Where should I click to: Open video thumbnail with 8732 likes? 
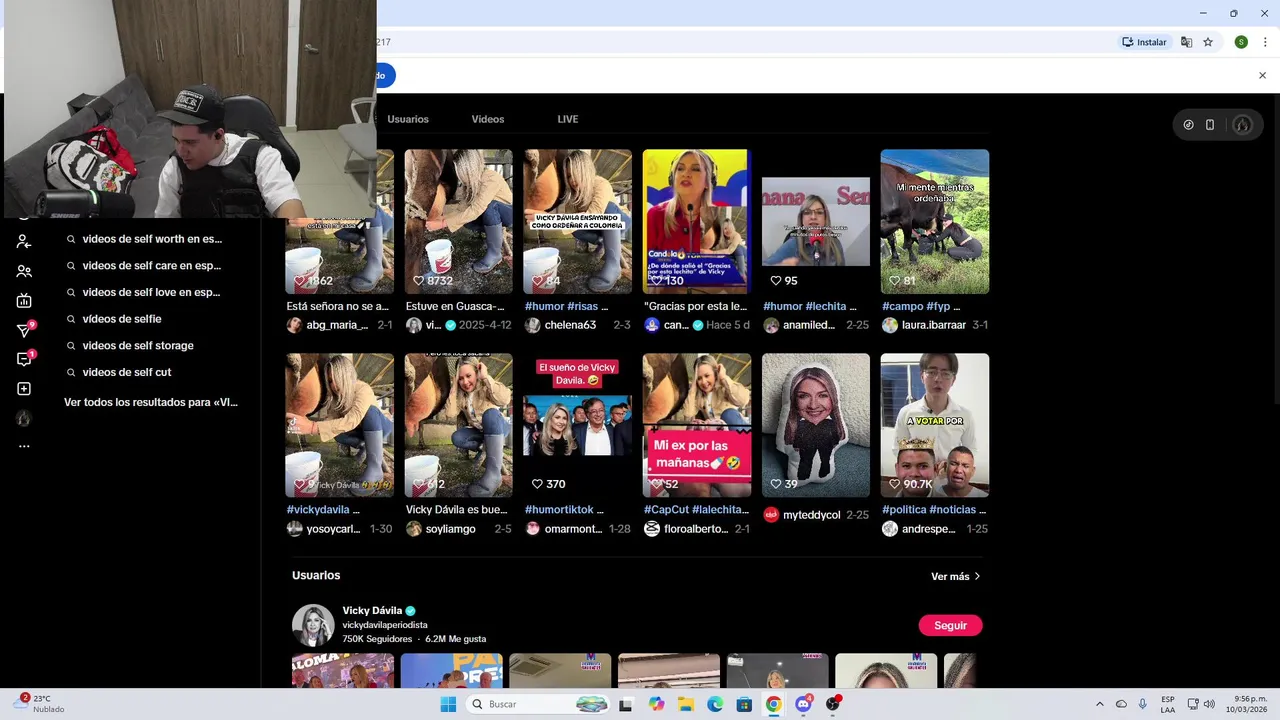click(458, 222)
